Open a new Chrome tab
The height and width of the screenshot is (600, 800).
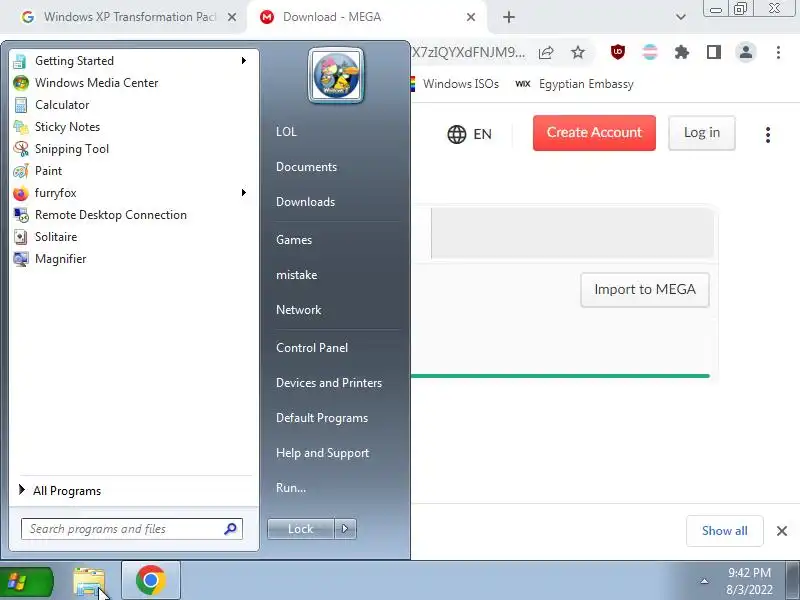click(x=509, y=17)
